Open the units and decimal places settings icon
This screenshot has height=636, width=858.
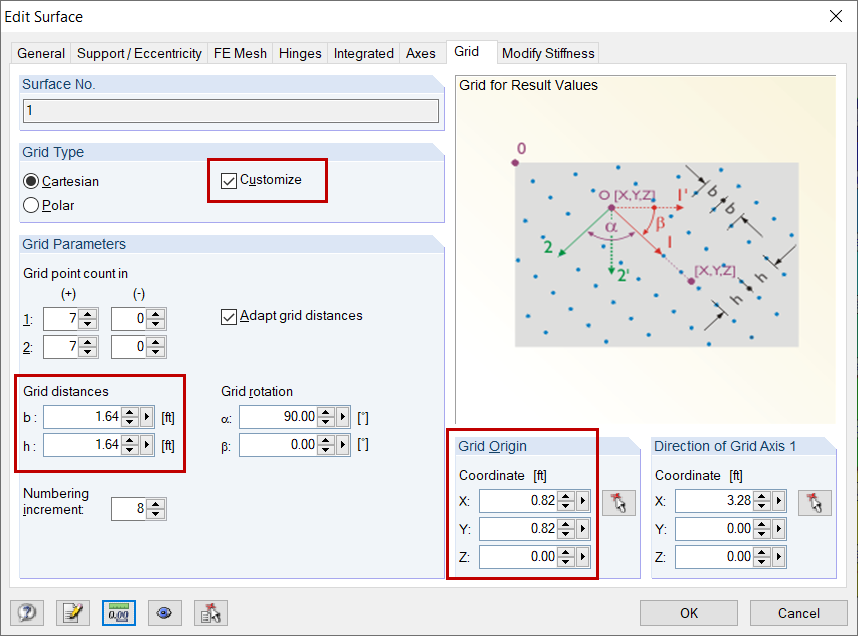coord(118,612)
